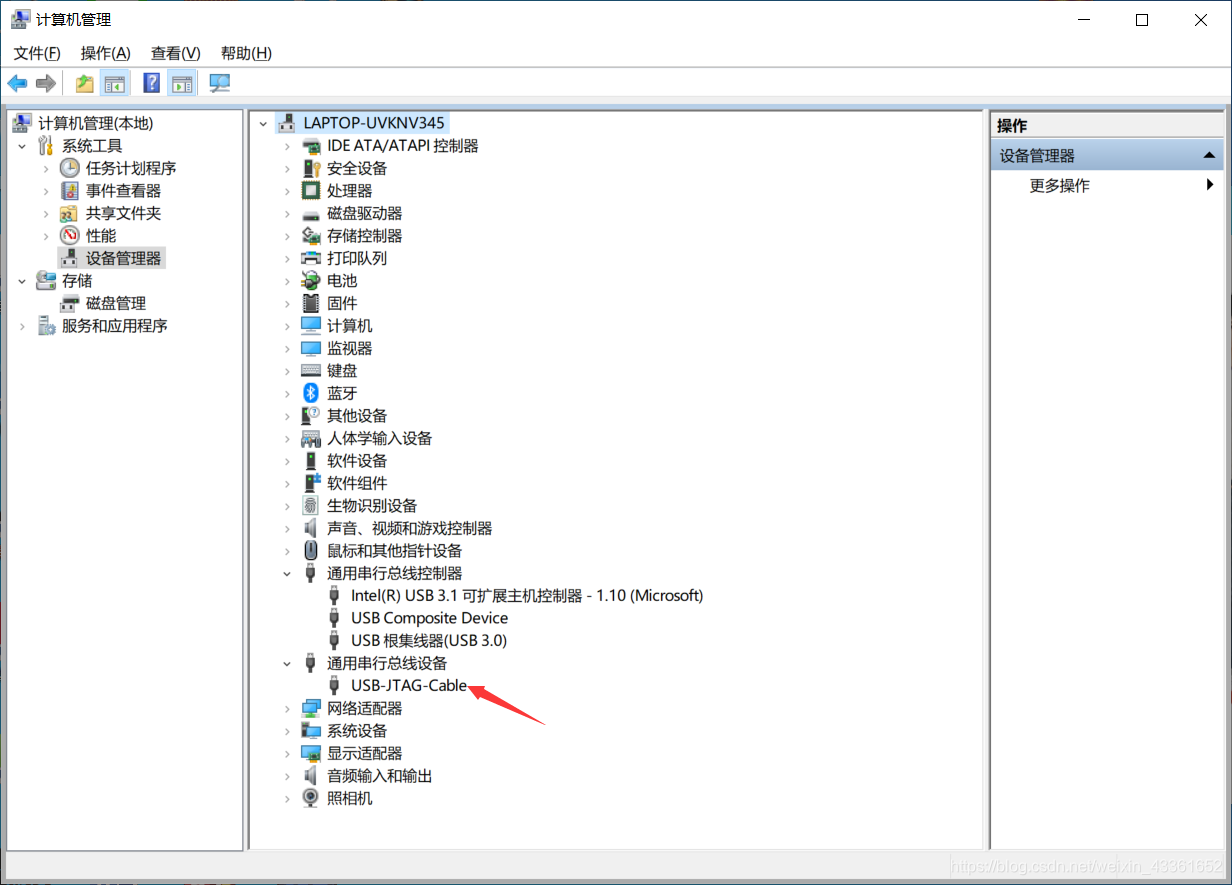Click the 键盘 keyboard icon
Image resolution: width=1232 pixels, height=885 pixels.
click(311, 371)
